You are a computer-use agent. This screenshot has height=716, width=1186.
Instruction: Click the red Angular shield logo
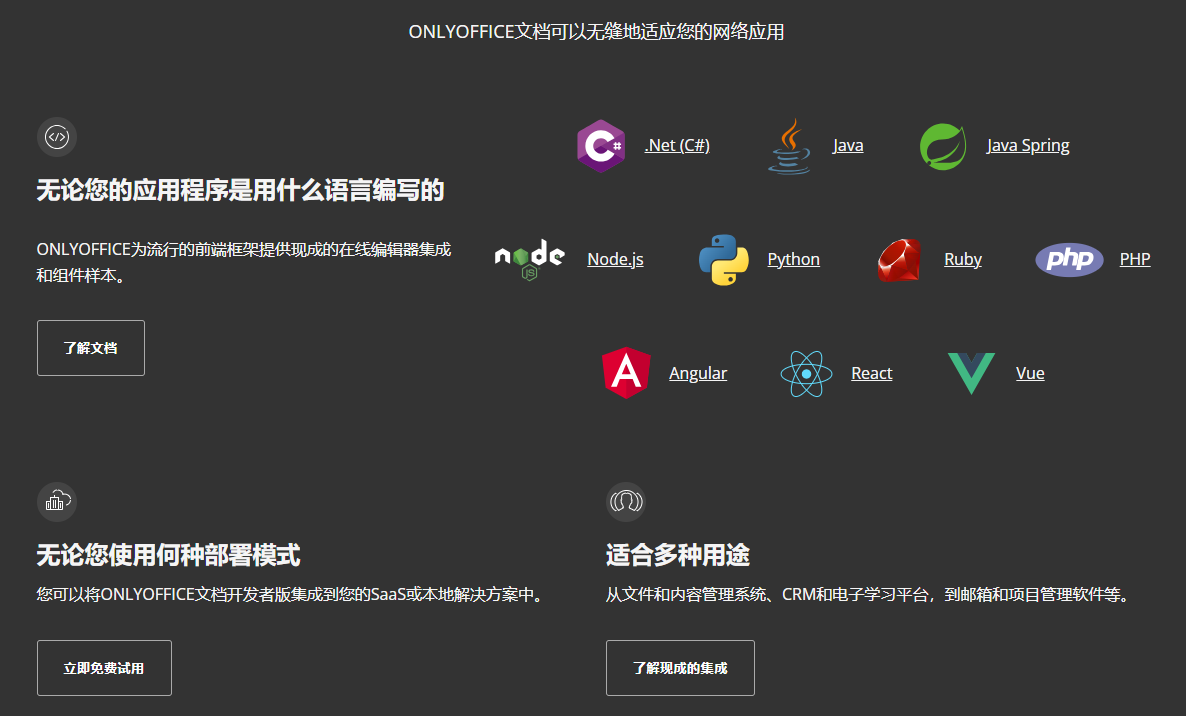click(x=626, y=373)
